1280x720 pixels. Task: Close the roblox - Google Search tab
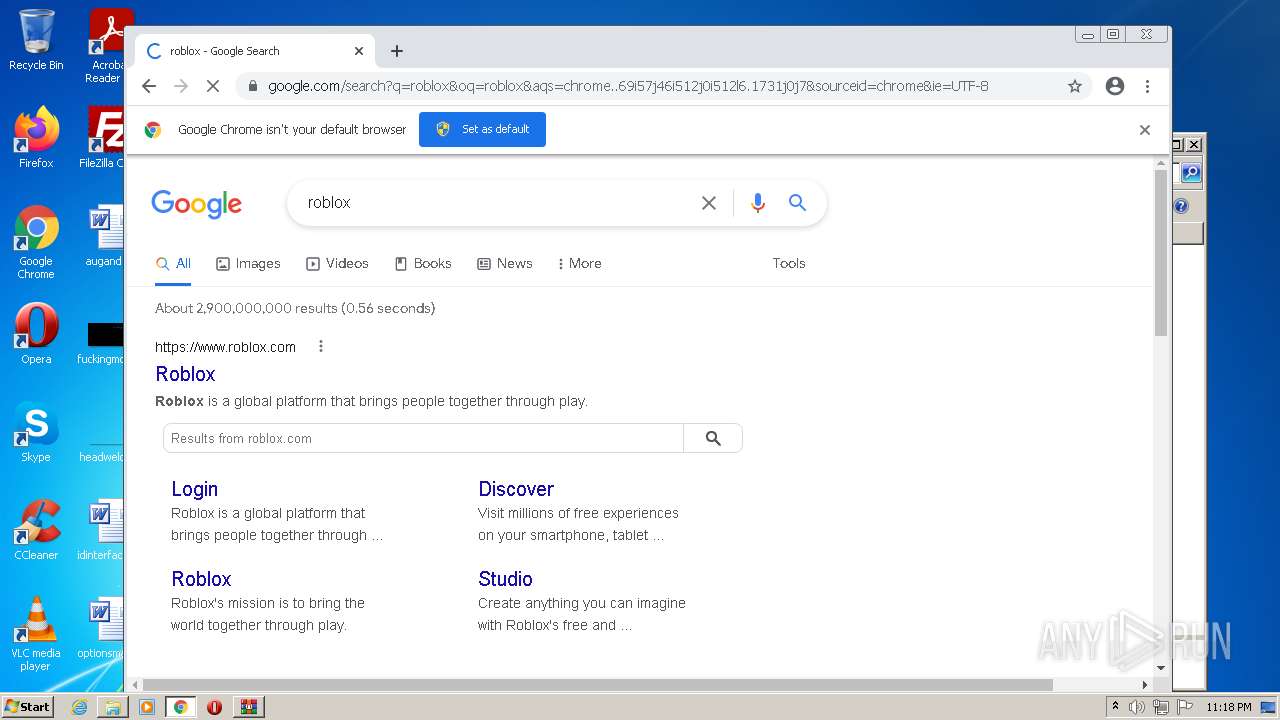point(359,51)
